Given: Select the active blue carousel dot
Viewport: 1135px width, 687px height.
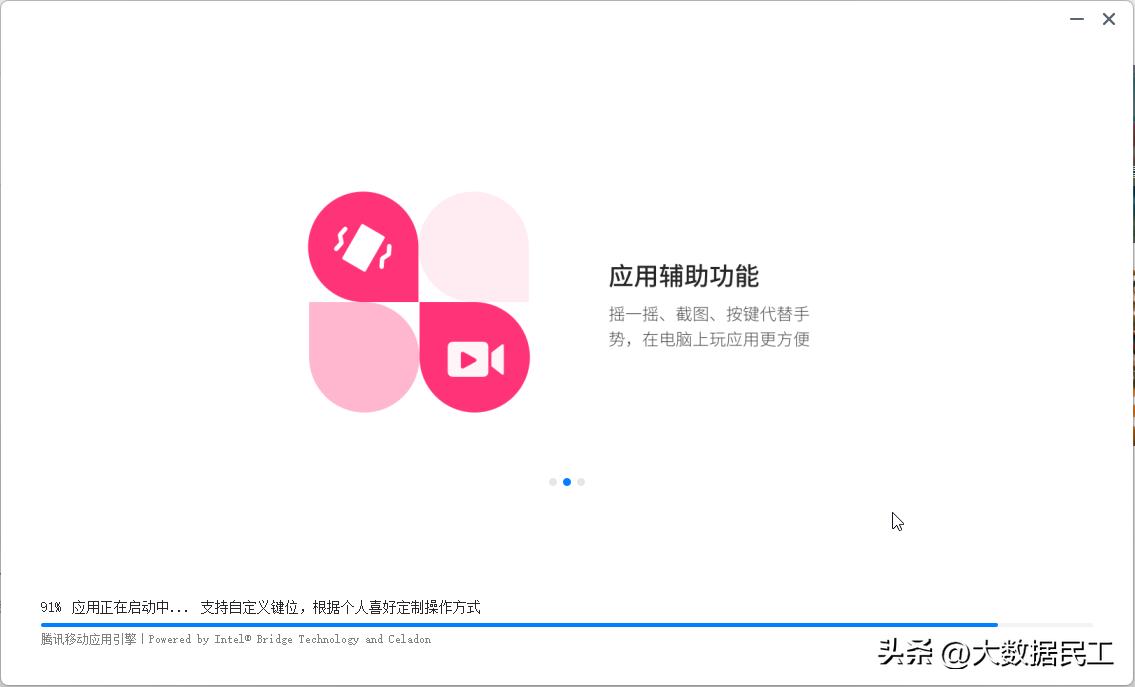Looking at the screenshot, I should point(567,482).
